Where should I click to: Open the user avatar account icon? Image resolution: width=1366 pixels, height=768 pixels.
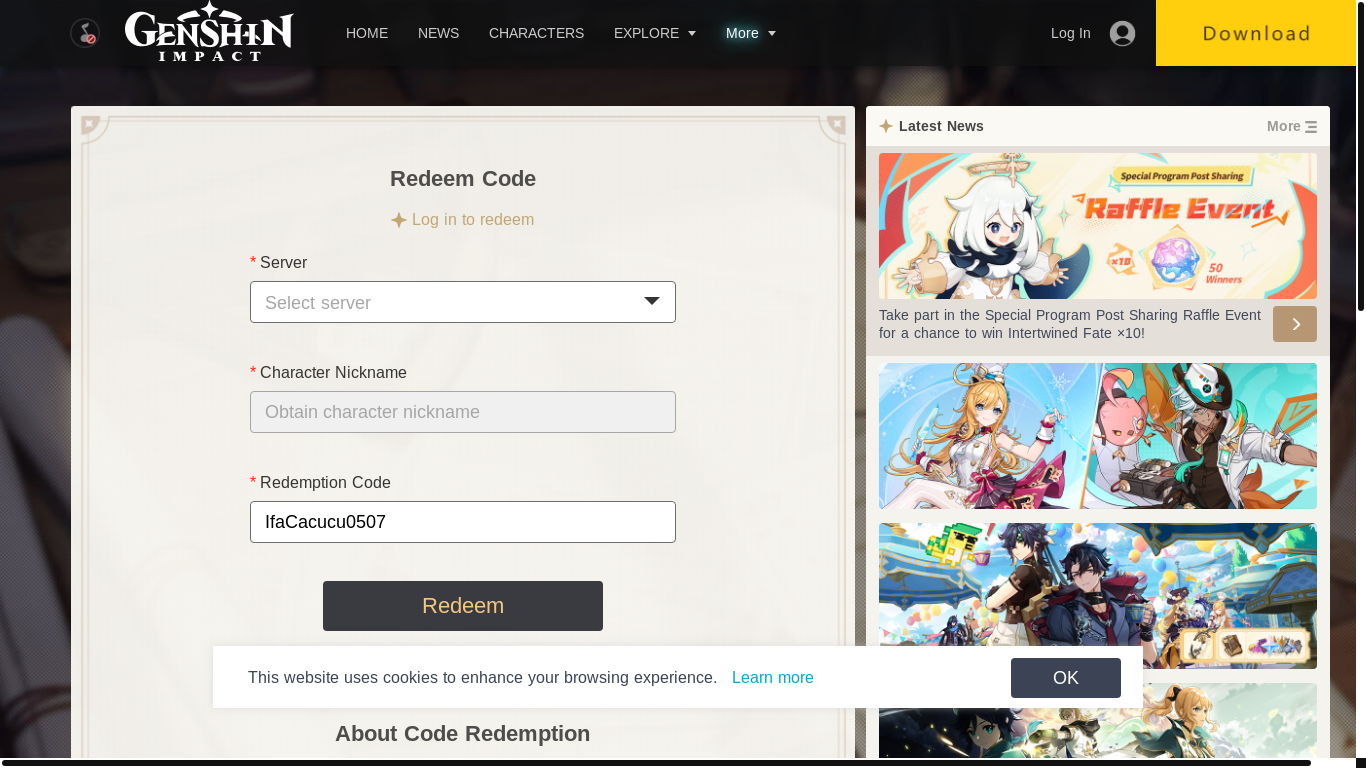point(1122,33)
